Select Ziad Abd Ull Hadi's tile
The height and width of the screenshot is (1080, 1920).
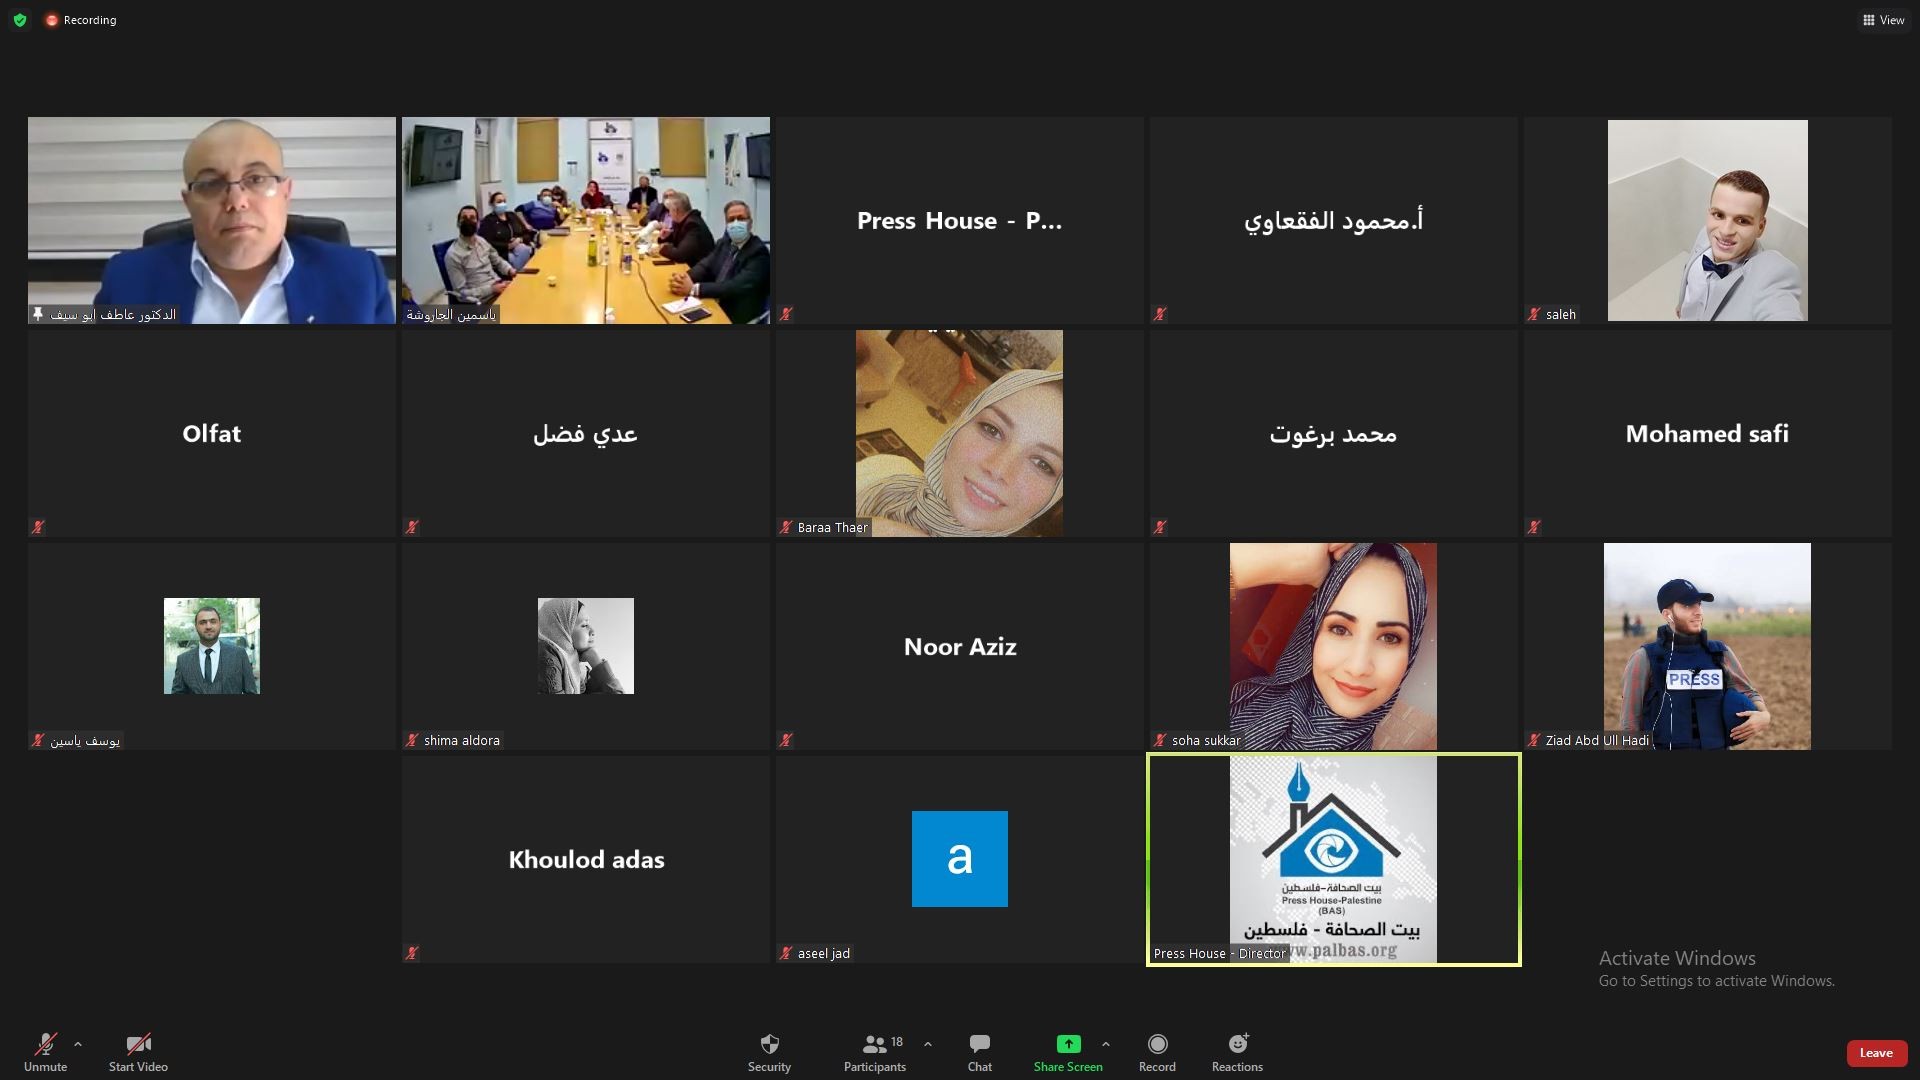tap(1706, 646)
